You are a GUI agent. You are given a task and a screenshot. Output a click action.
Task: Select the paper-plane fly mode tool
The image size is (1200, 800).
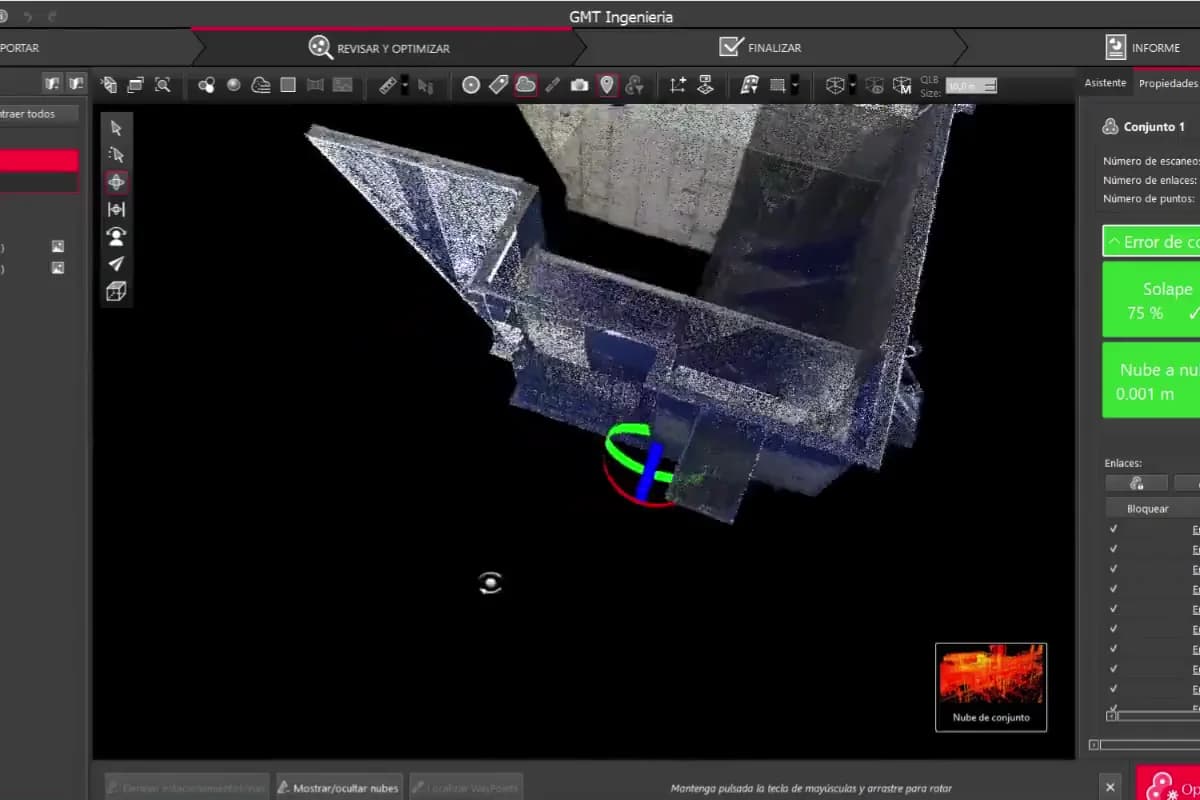click(116, 264)
